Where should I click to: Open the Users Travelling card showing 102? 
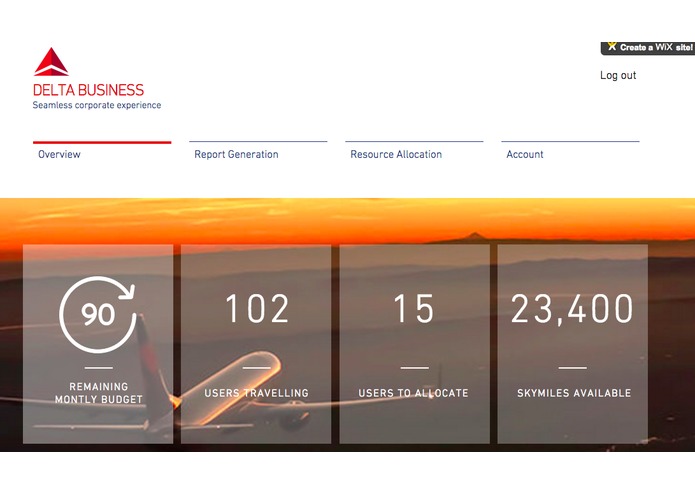pyautogui.click(x=256, y=344)
